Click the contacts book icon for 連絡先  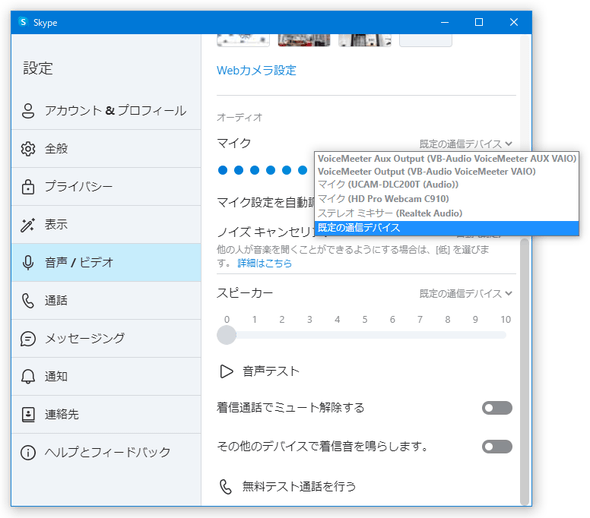[x=28, y=414]
